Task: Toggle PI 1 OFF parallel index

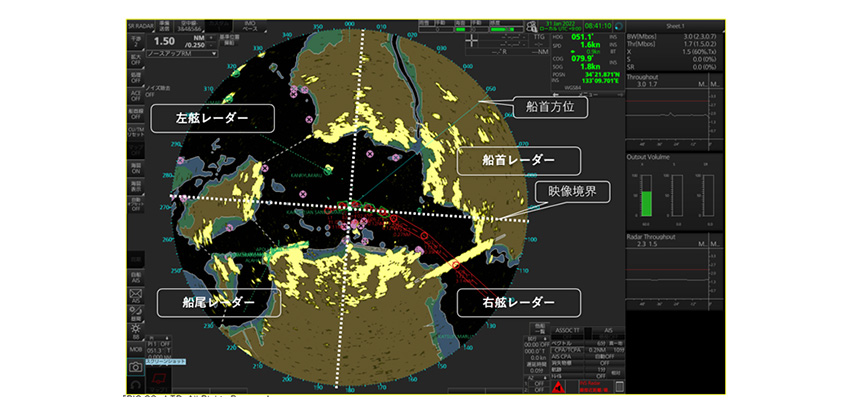Action: [159, 344]
